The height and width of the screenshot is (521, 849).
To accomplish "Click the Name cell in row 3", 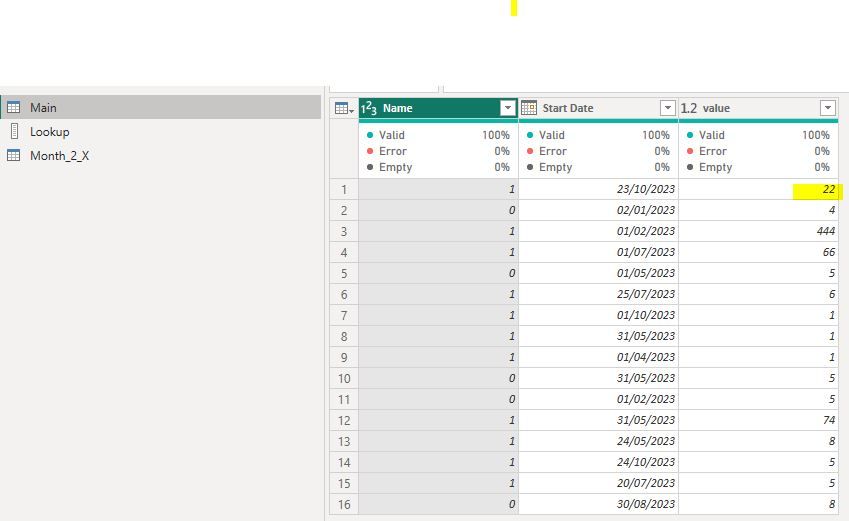I will click(438, 231).
